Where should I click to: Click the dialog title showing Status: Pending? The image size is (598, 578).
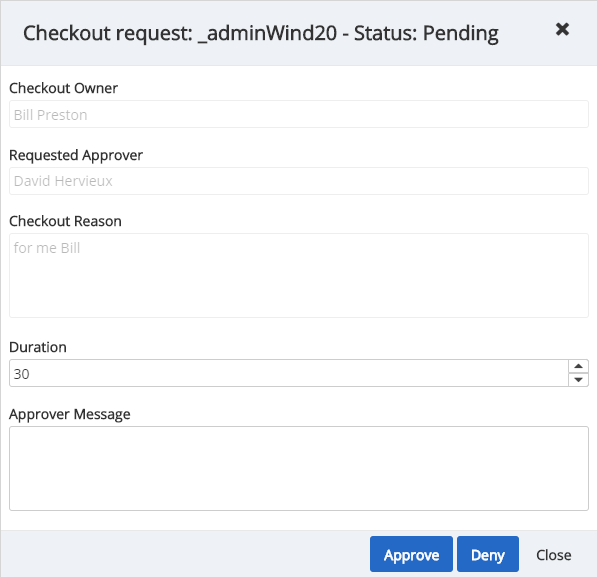pos(261,34)
